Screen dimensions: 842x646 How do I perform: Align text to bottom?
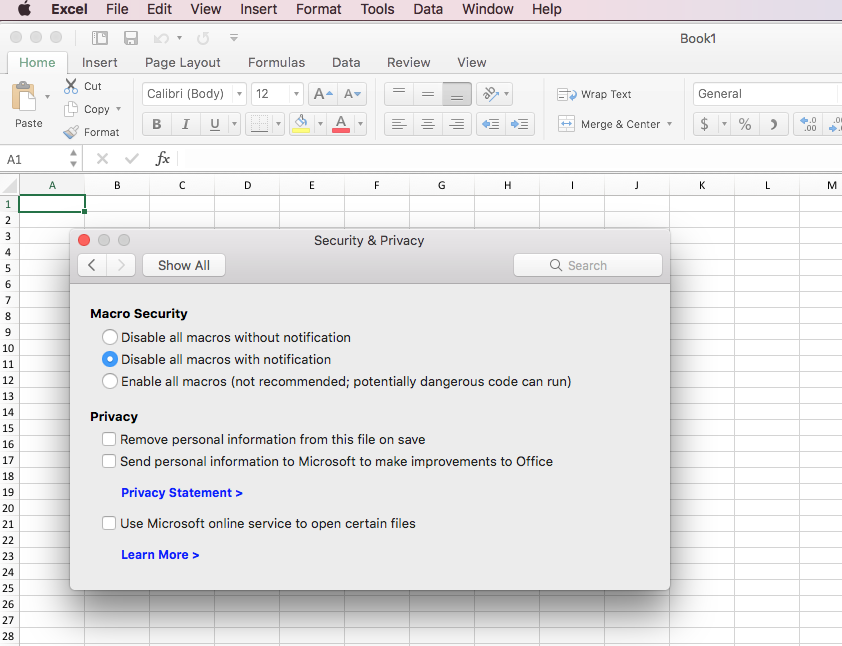coord(457,94)
